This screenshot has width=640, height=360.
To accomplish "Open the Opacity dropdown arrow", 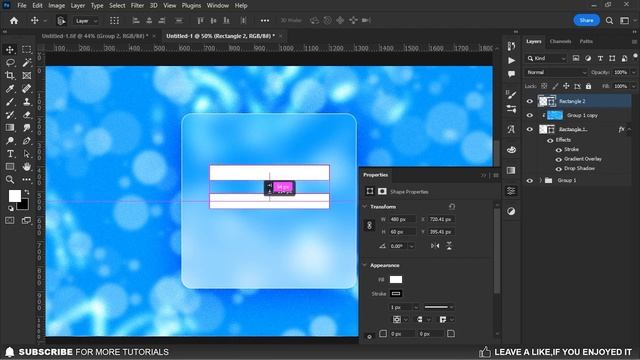I will coord(633,72).
